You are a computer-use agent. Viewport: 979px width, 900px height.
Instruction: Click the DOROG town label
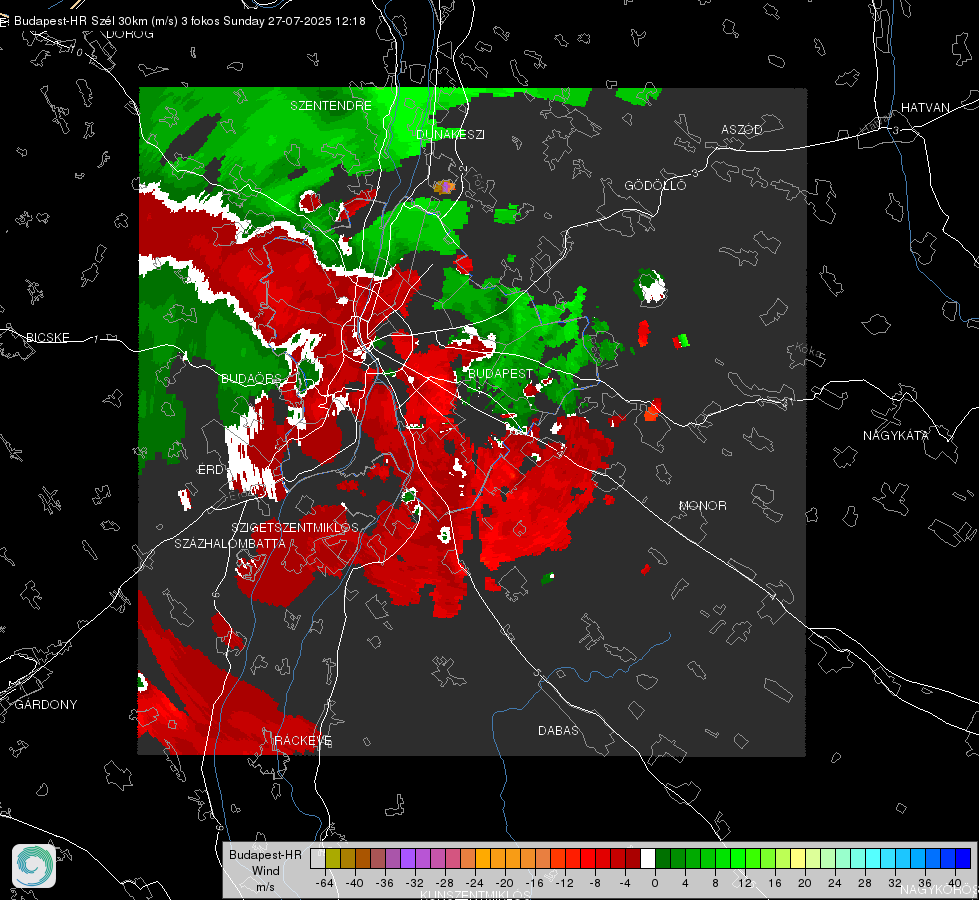[130, 34]
